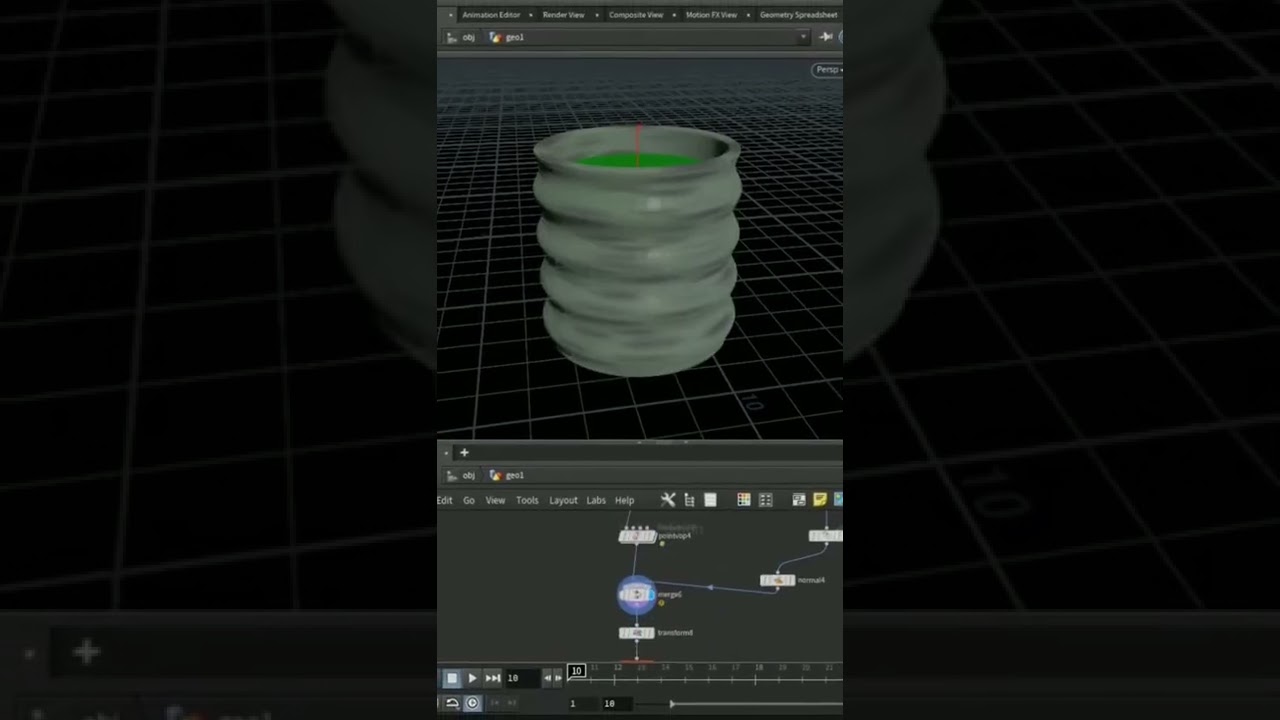Click the network box icon
Image resolution: width=1280 pixels, height=720 pixels.
799,500
